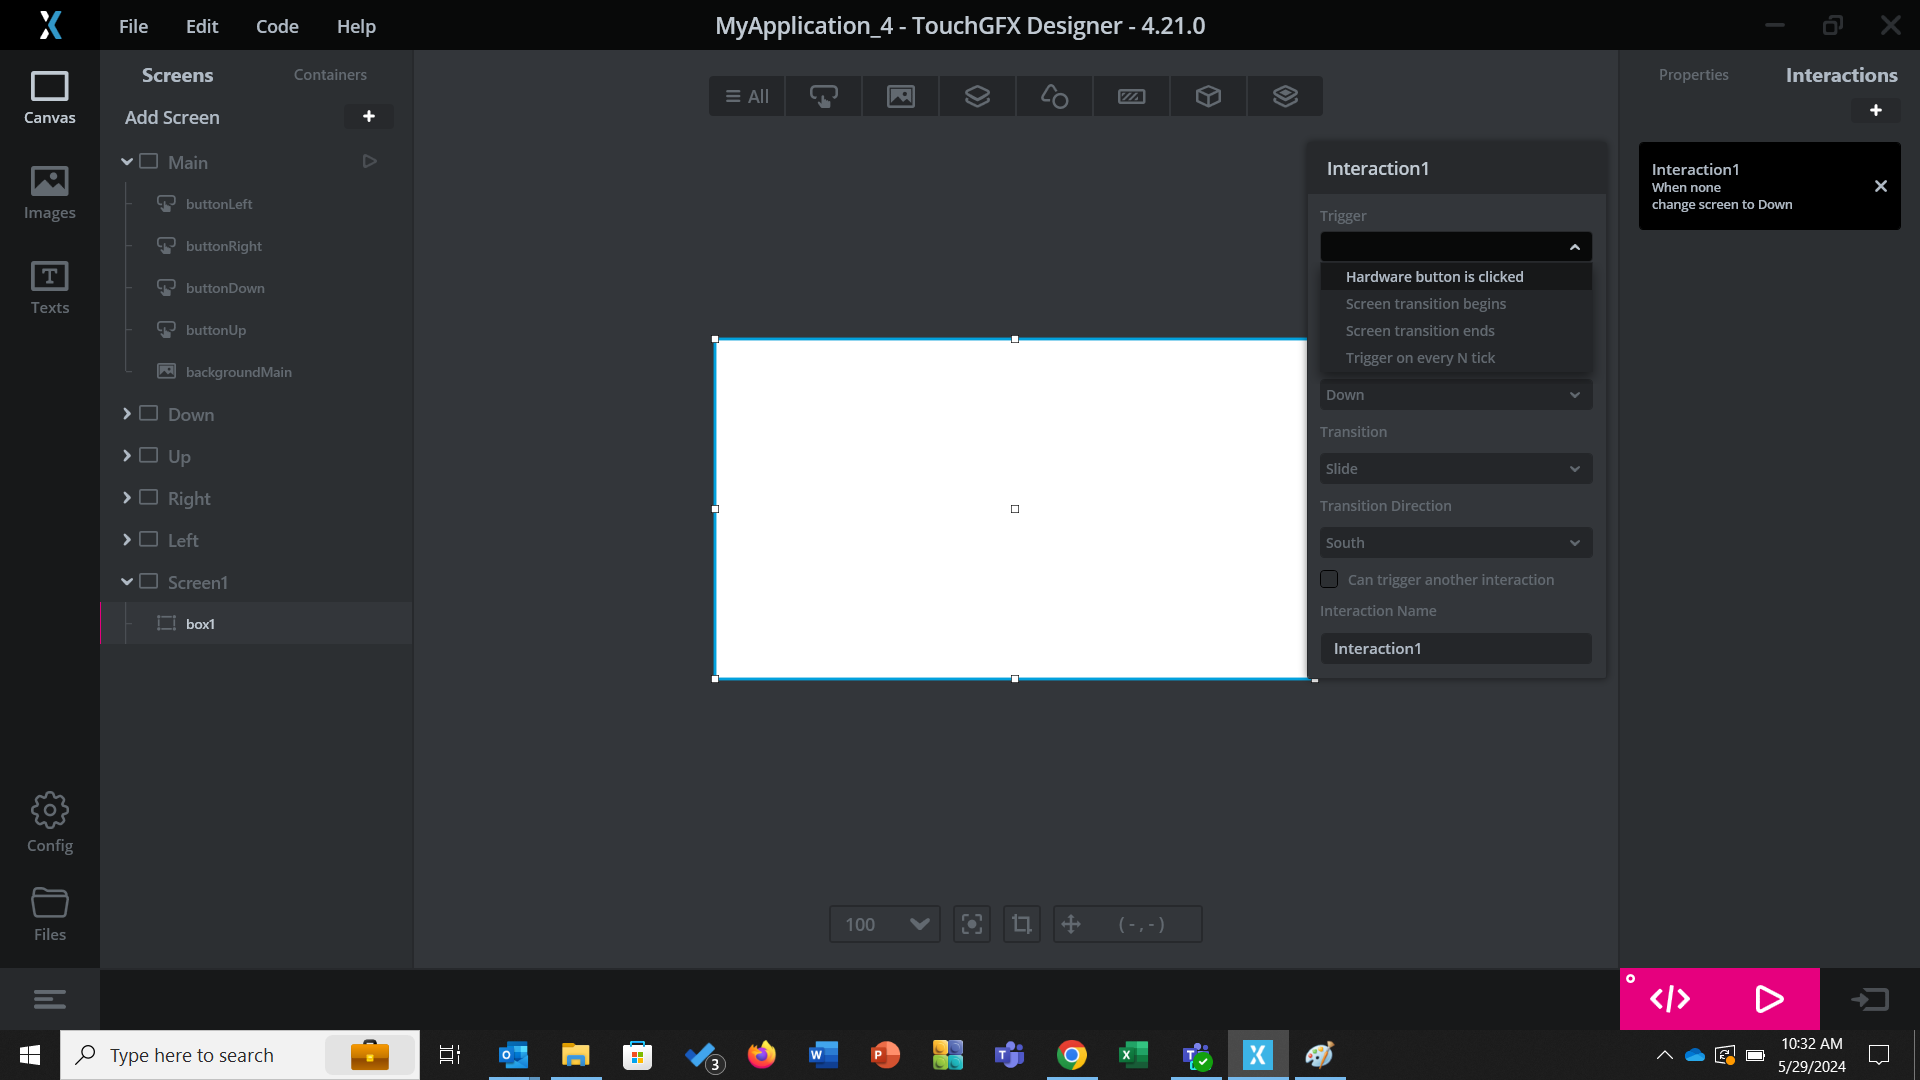
Task: Select the Canvas view in the left sidebar
Action: [49, 97]
